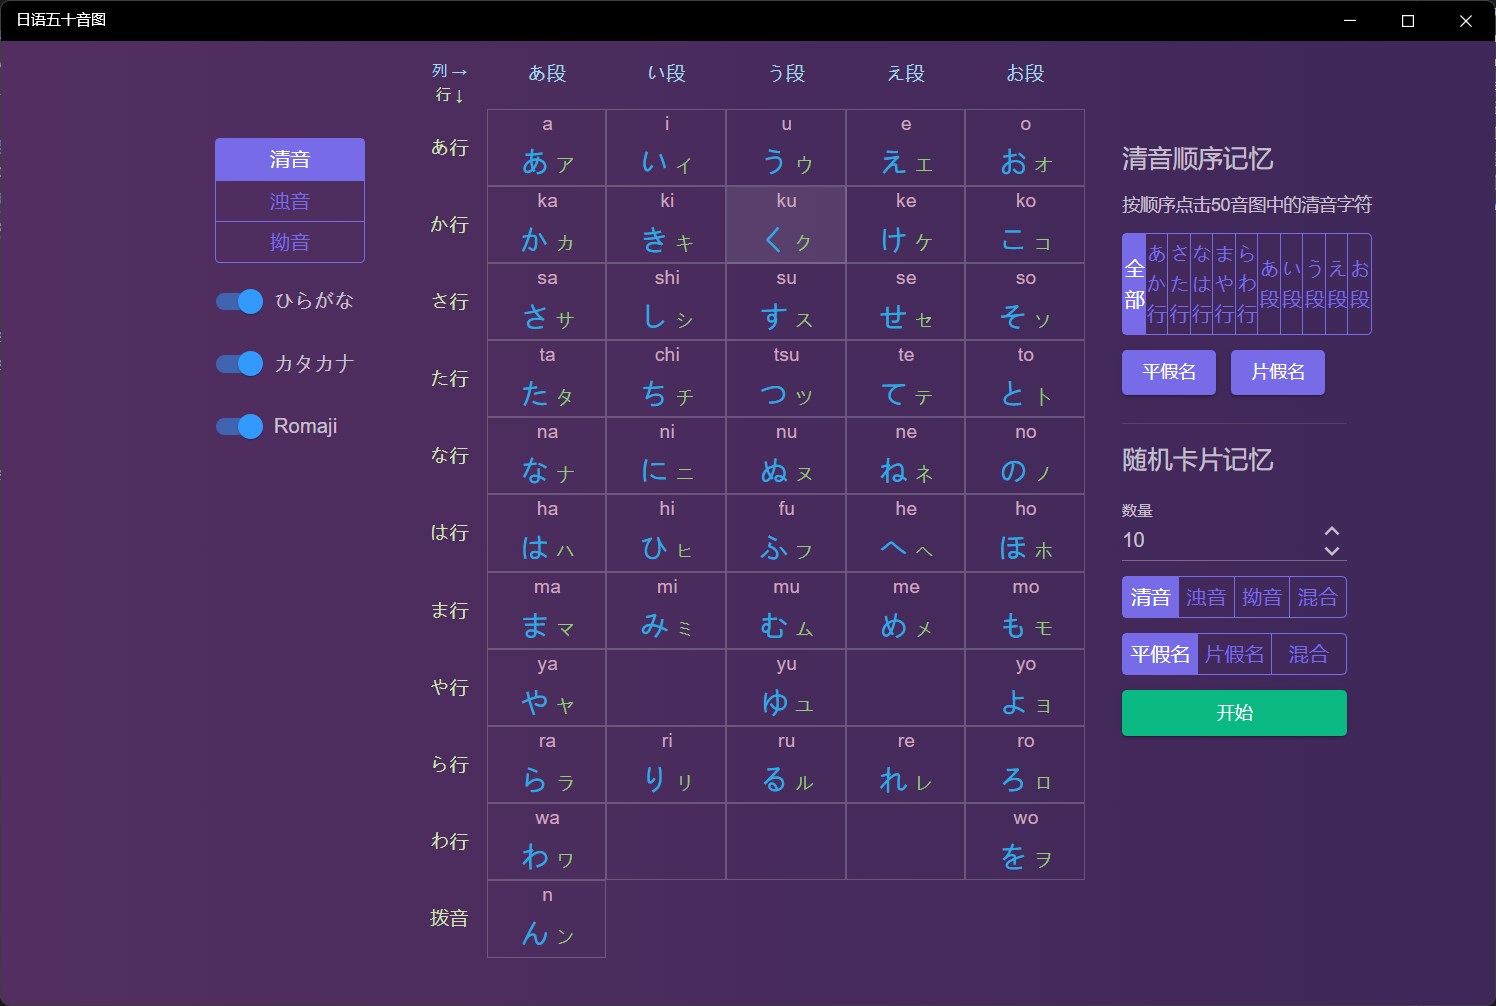The height and width of the screenshot is (1006, 1496).
Task: Click the や (ya) kana cell
Action: 547,688
